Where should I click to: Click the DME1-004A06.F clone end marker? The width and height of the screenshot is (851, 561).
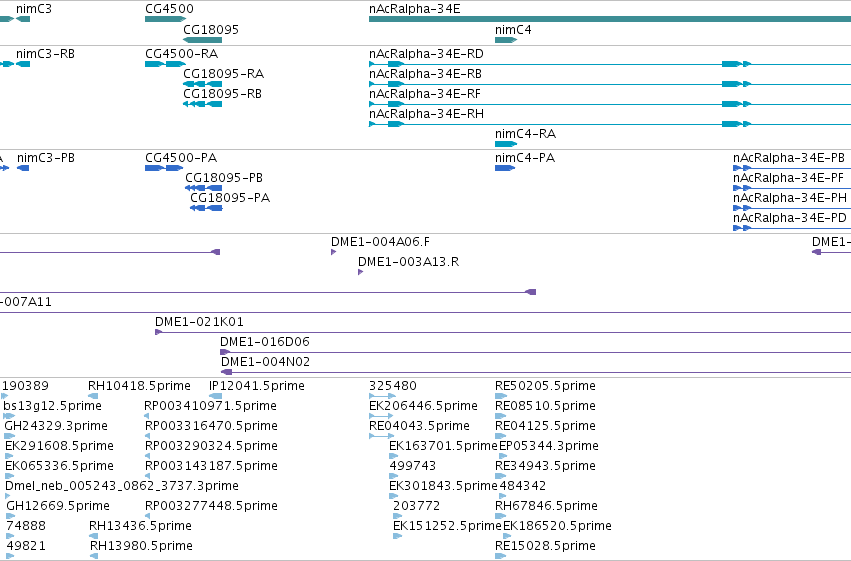point(333,252)
